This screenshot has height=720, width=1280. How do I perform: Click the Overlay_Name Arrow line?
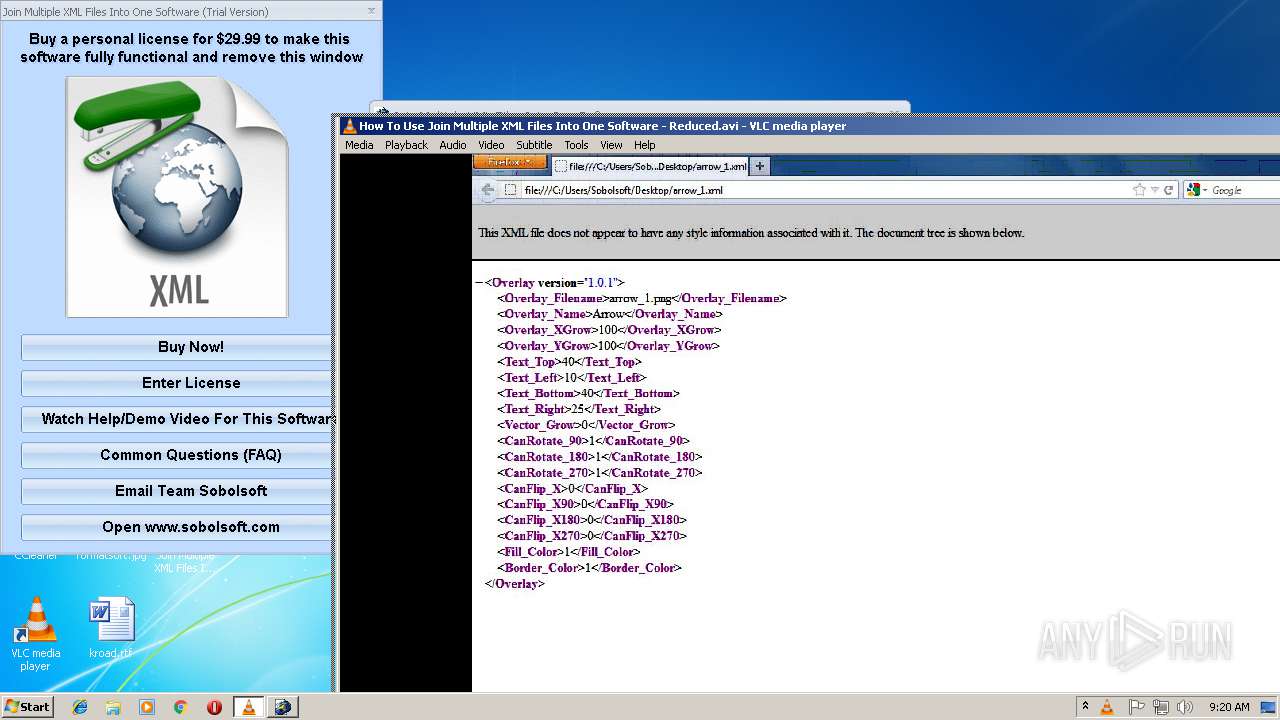click(609, 314)
